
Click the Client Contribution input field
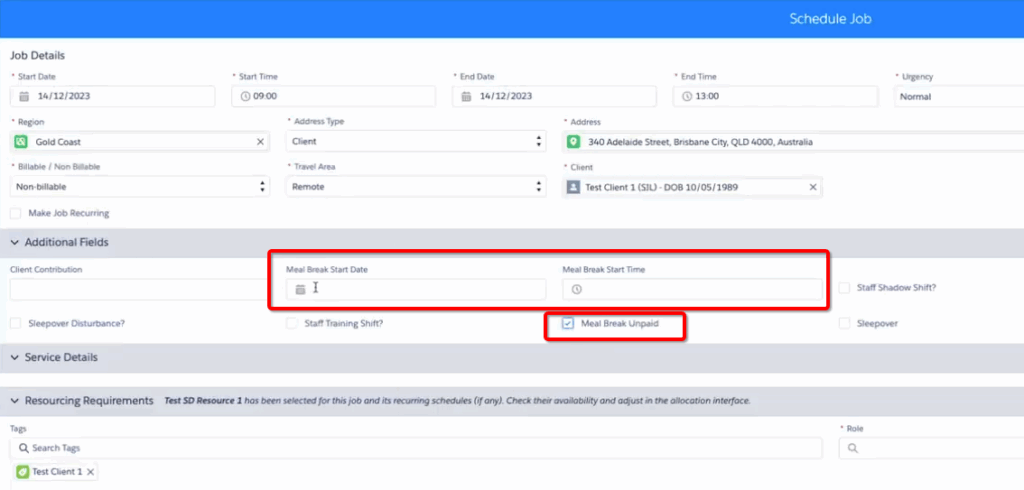(135, 289)
